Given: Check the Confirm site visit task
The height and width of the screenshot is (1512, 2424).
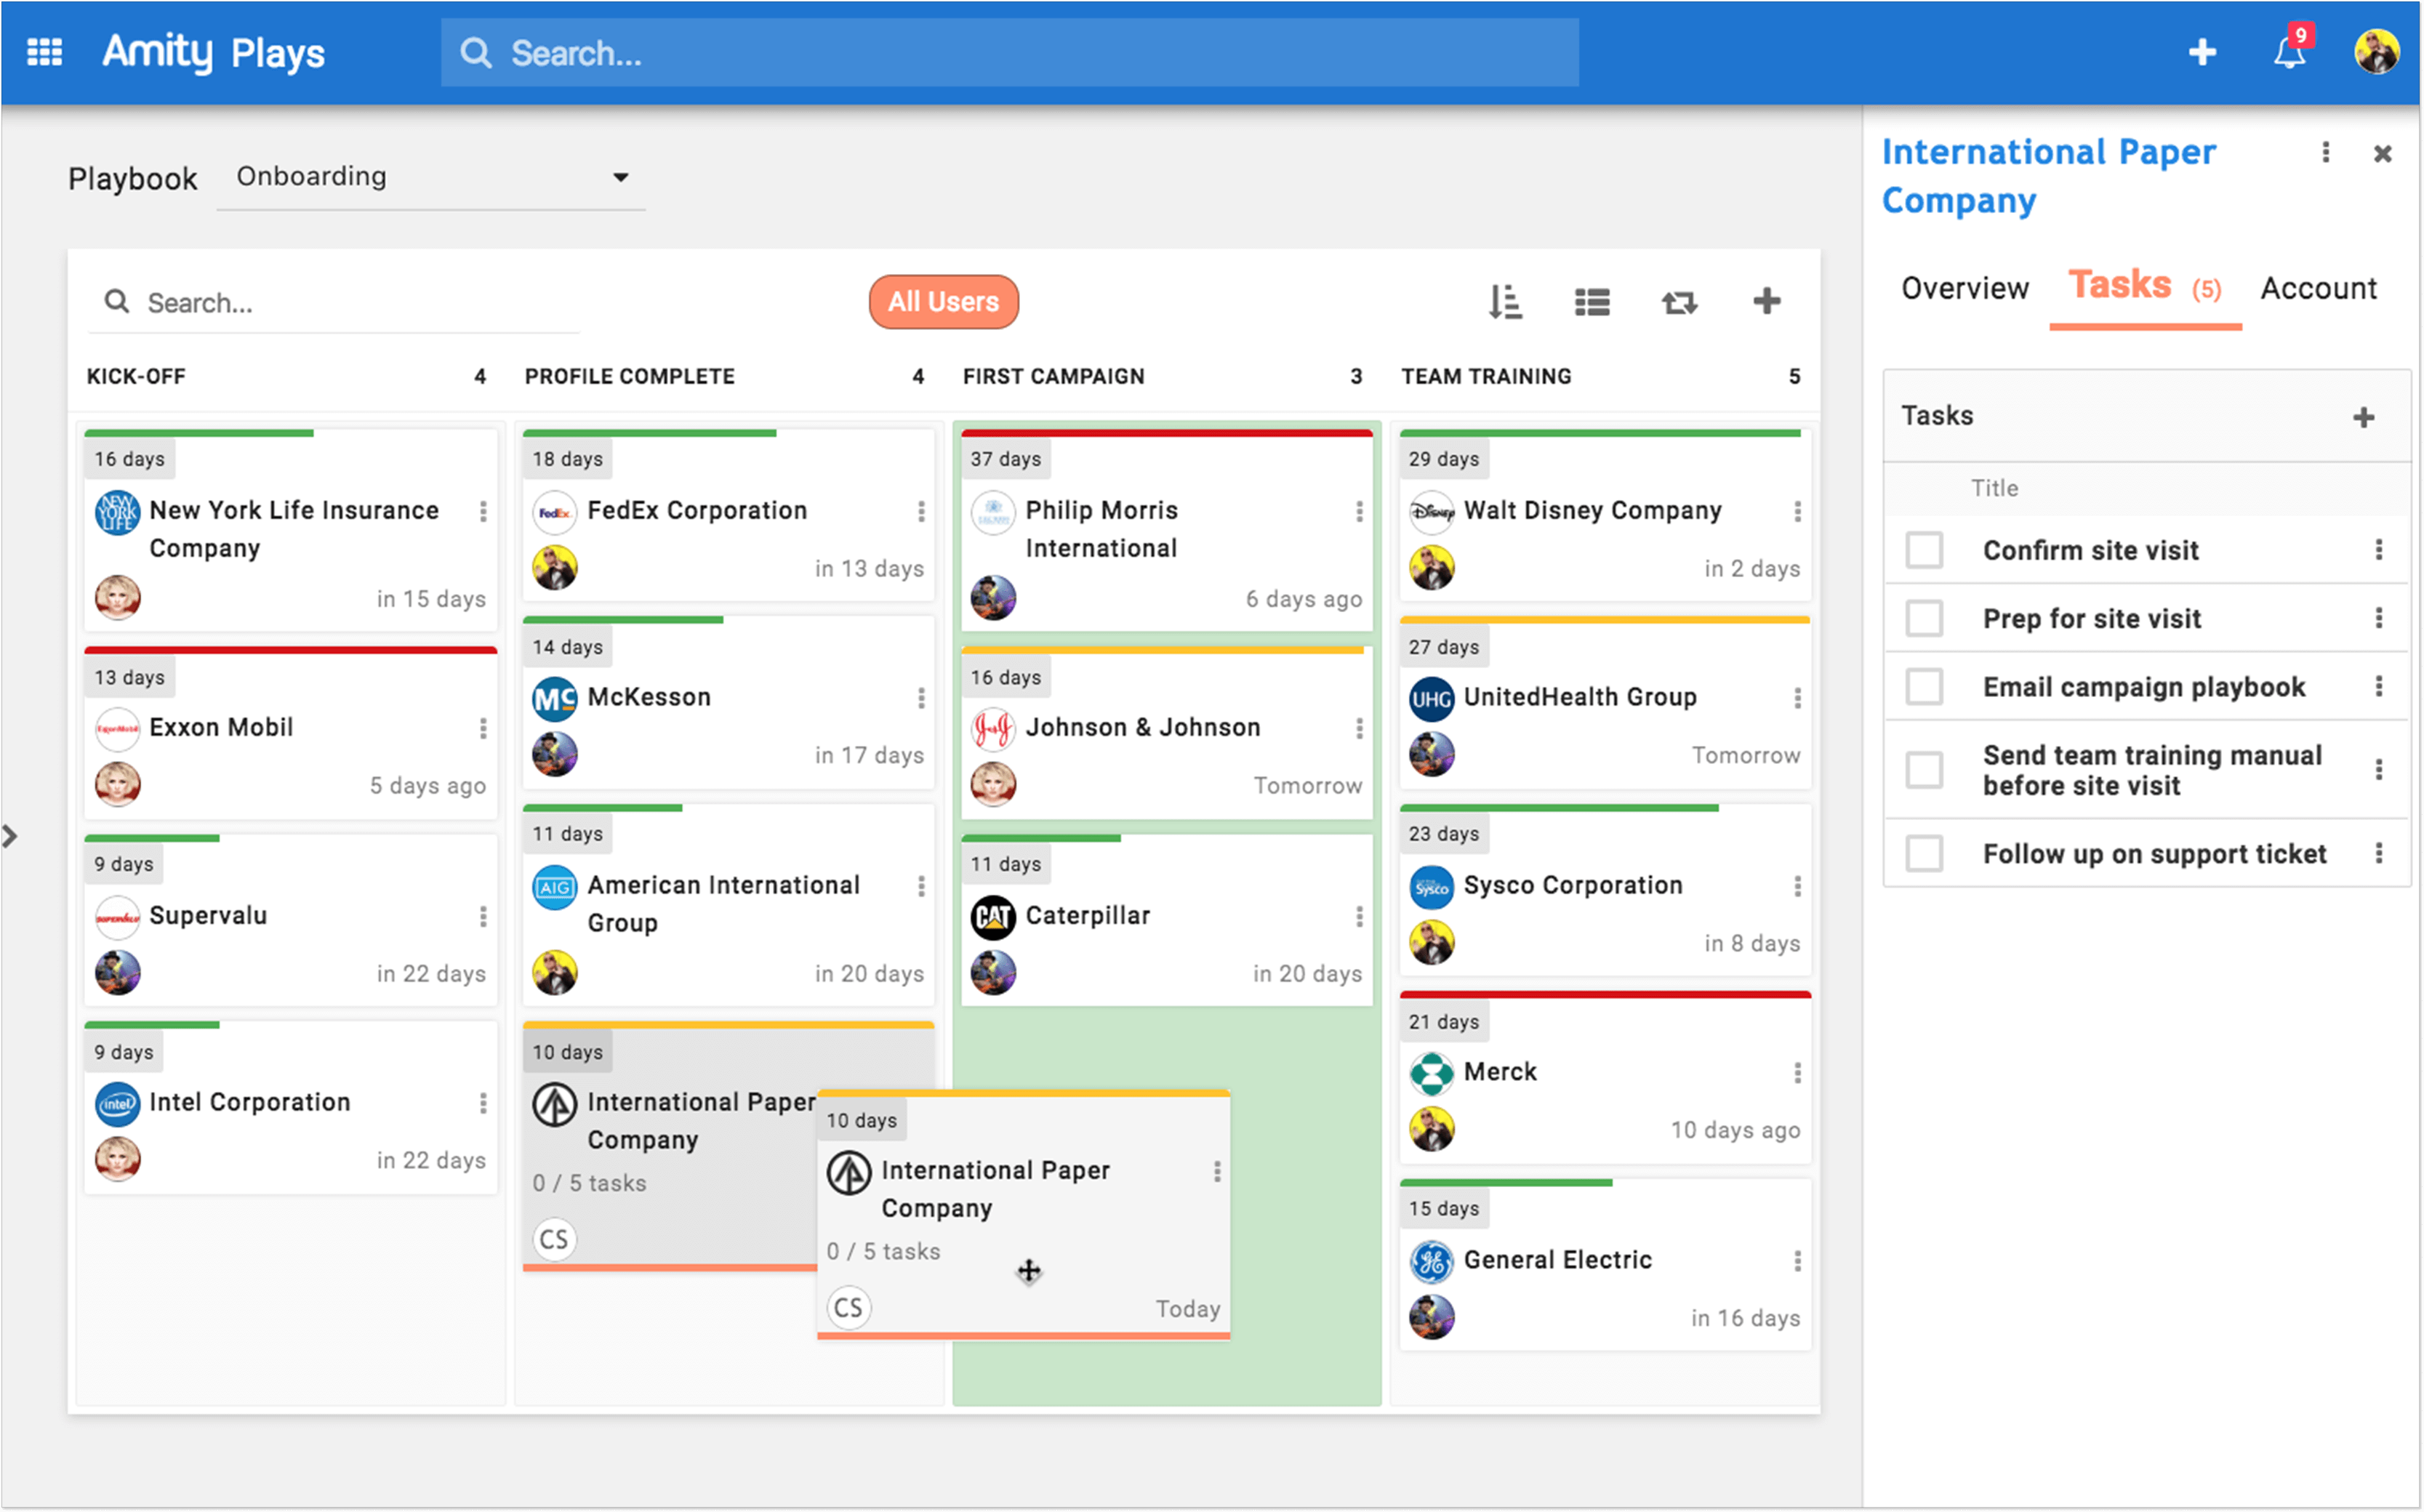Looking at the screenshot, I should pyautogui.click(x=1924, y=550).
